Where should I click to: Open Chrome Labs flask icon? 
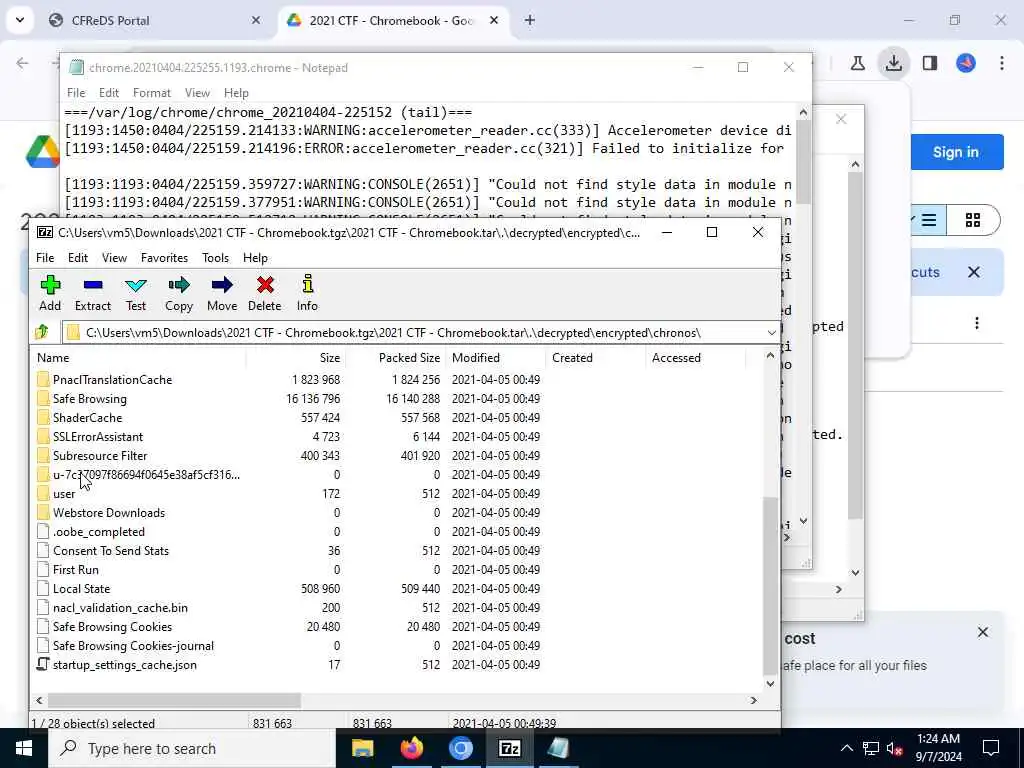857,63
